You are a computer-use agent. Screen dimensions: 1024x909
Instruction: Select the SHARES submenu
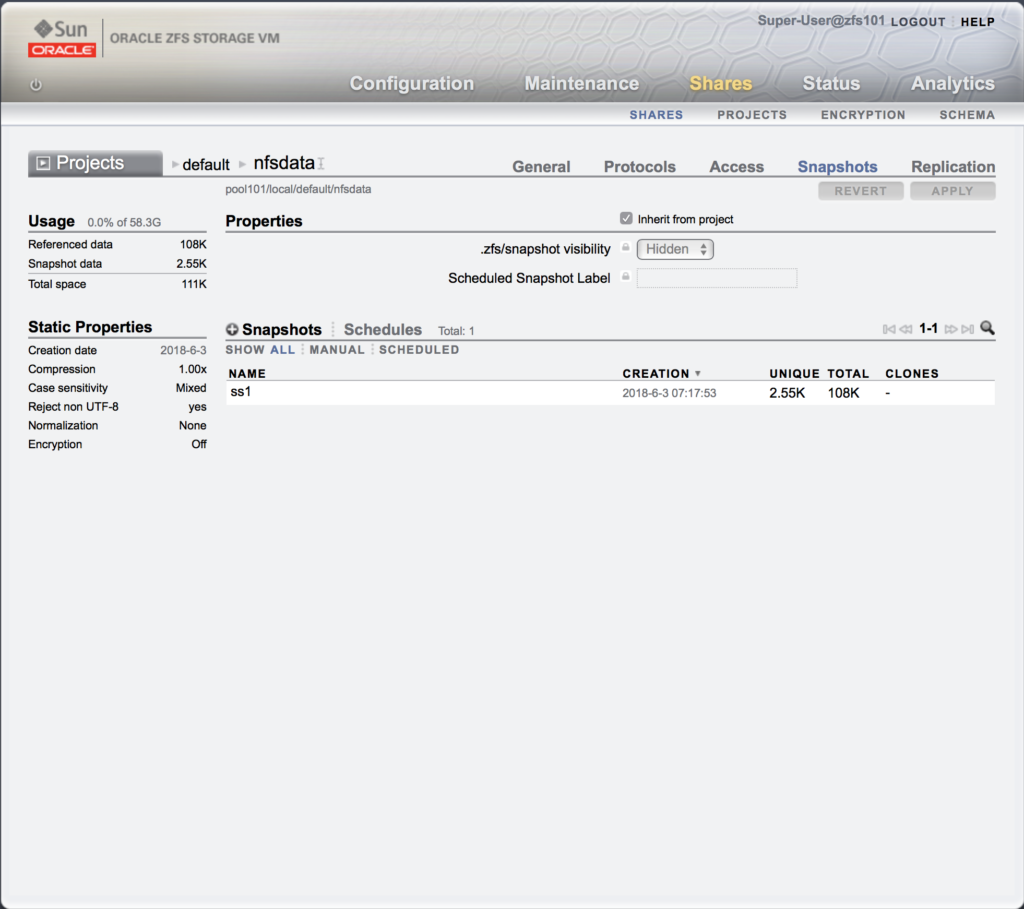[656, 115]
